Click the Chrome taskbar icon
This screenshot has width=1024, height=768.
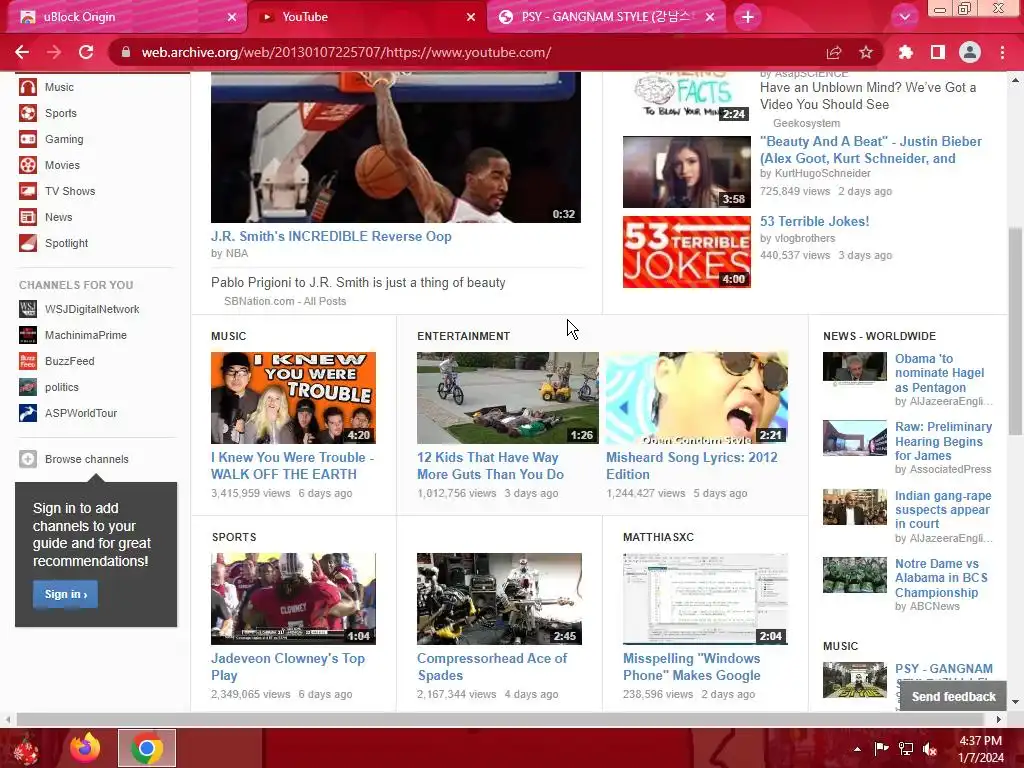click(147, 748)
